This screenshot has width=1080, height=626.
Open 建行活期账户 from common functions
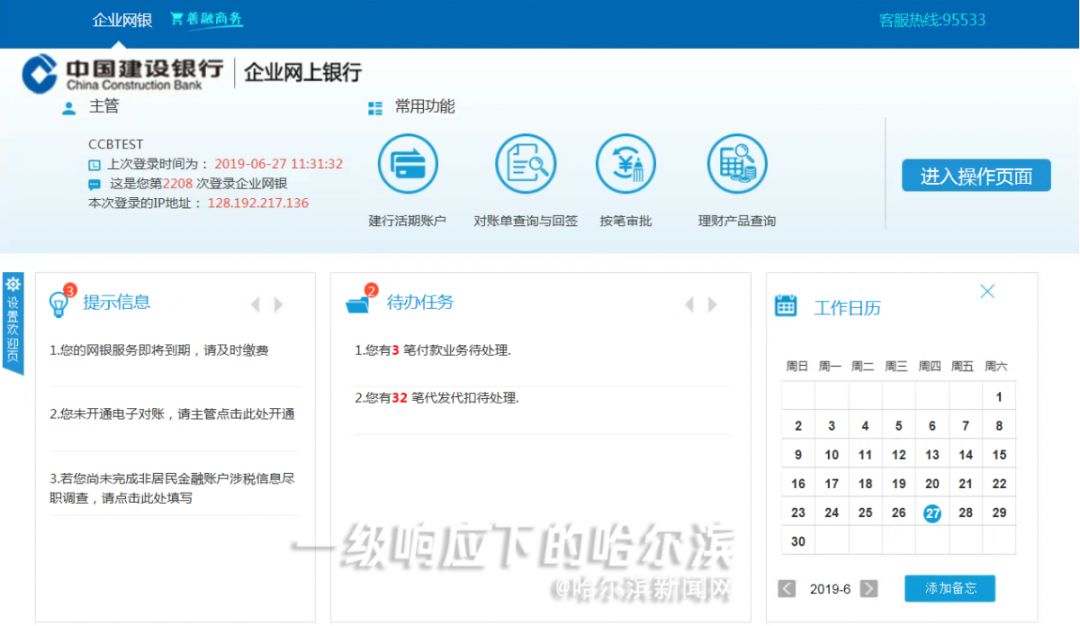[408, 166]
